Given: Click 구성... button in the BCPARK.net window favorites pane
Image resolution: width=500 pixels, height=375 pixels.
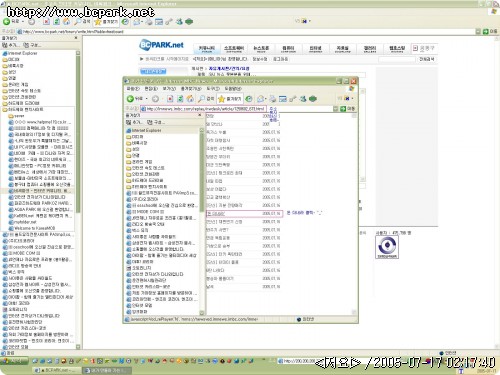Looking at the screenshot, I should (x=32, y=45).
